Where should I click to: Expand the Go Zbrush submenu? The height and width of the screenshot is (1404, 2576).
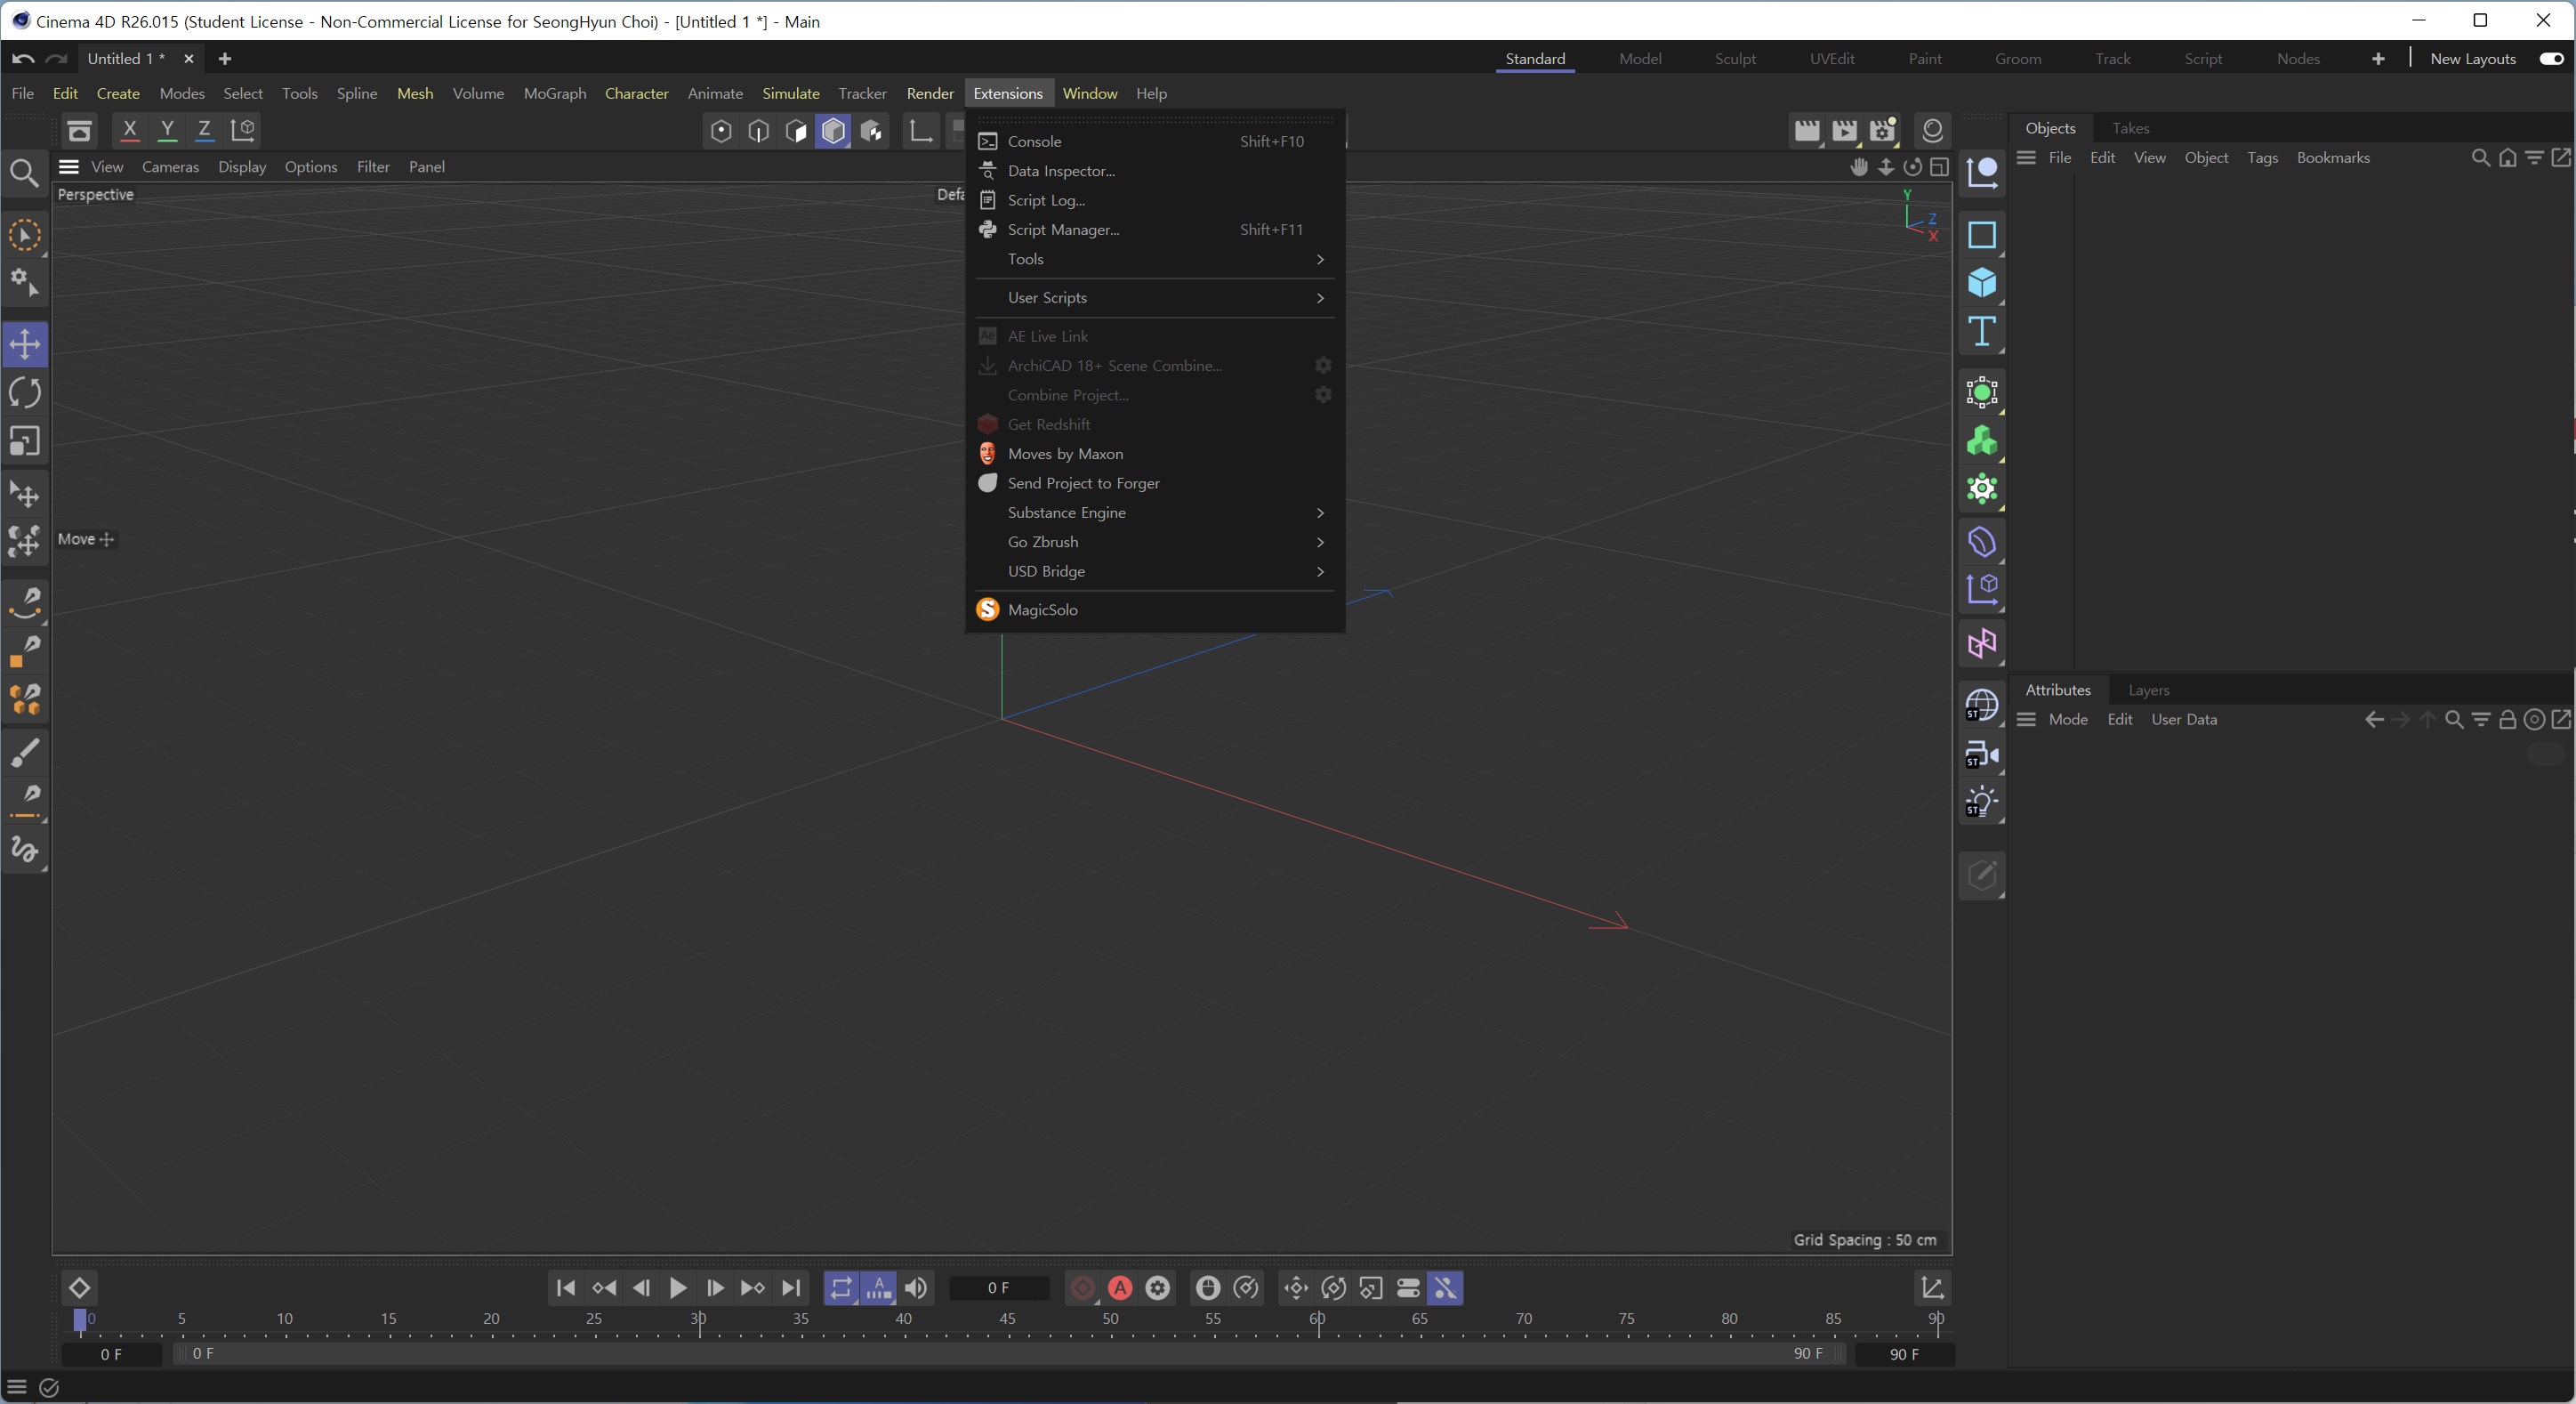coord(1155,542)
